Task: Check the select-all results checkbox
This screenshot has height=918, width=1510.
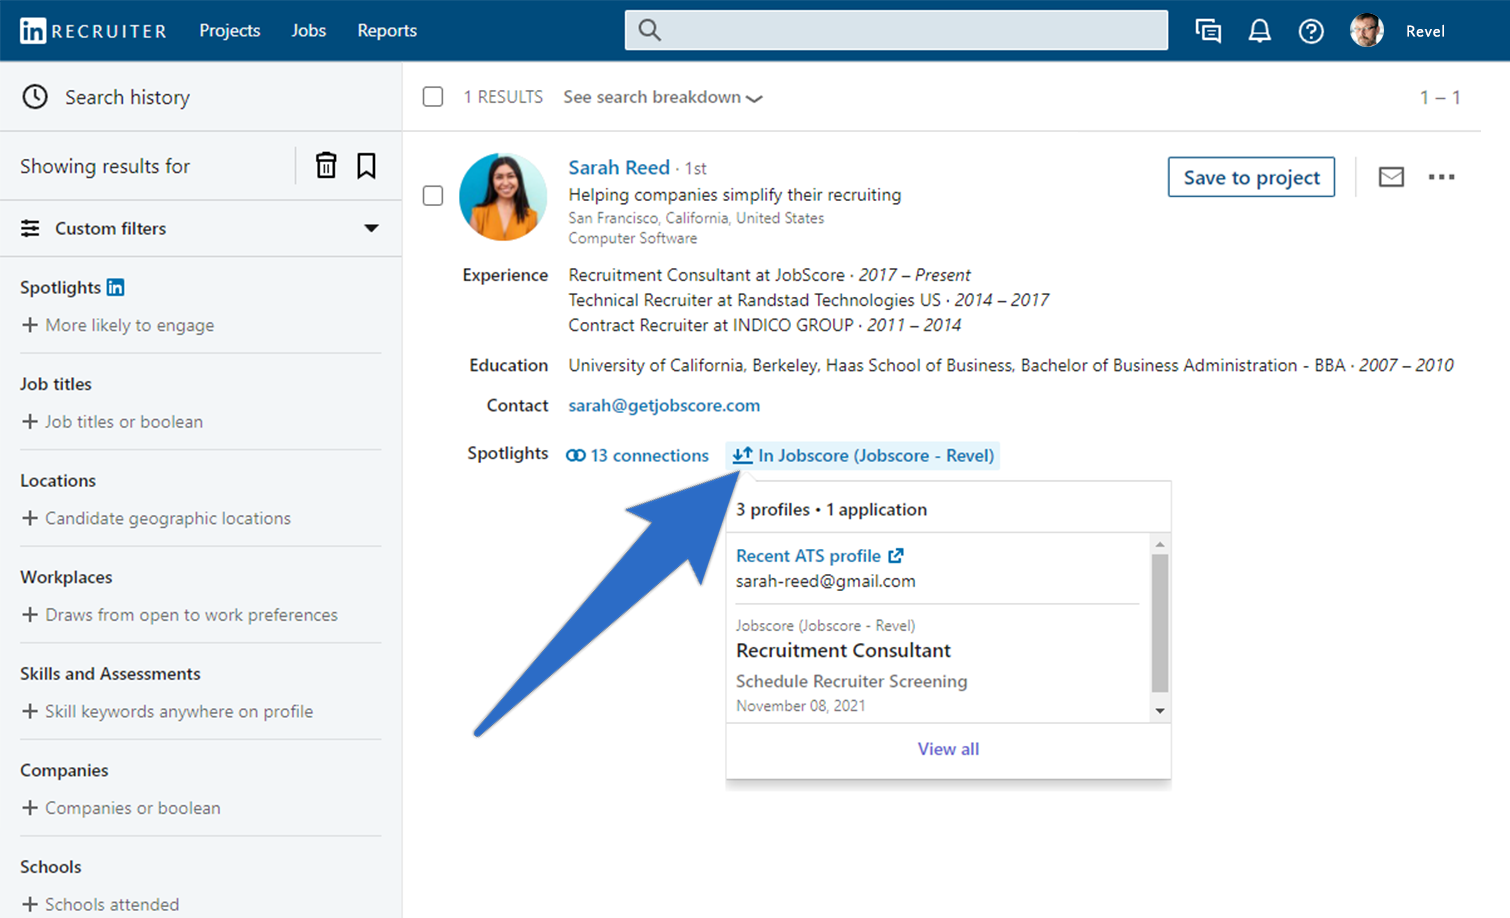Action: click(433, 97)
